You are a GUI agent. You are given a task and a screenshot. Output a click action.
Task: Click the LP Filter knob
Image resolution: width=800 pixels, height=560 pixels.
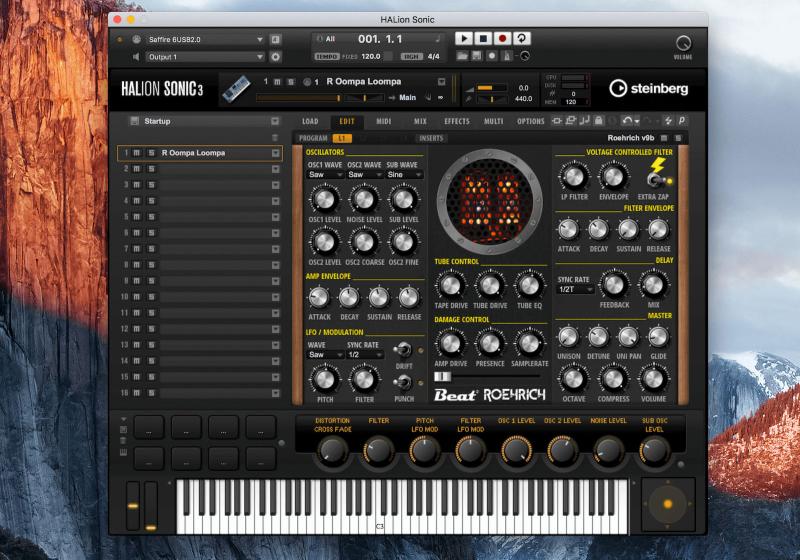[573, 178]
